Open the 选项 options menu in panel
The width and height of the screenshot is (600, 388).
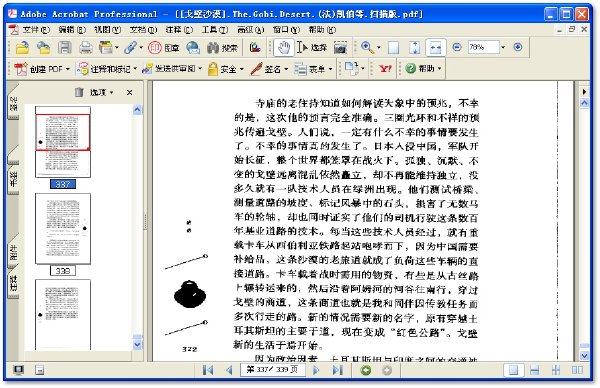tap(101, 92)
